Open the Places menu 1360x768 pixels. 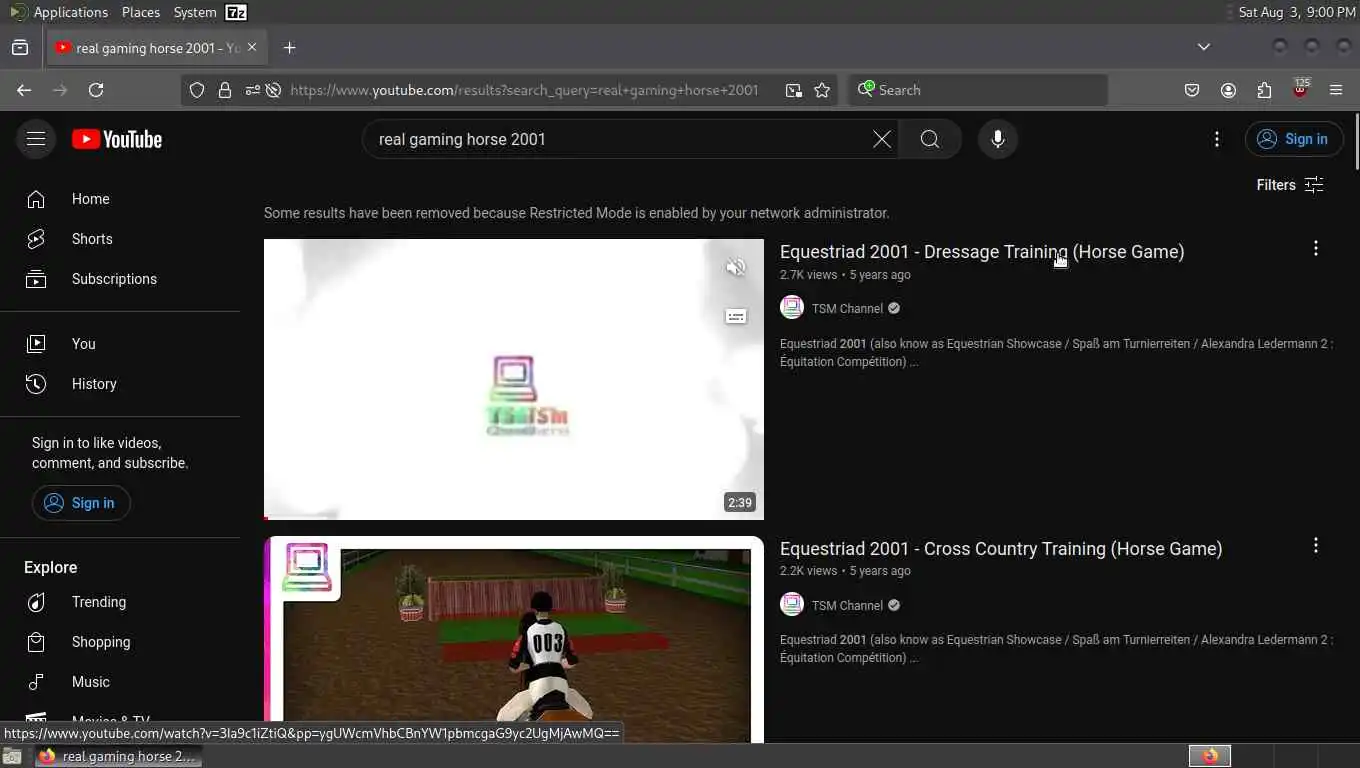point(141,12)
